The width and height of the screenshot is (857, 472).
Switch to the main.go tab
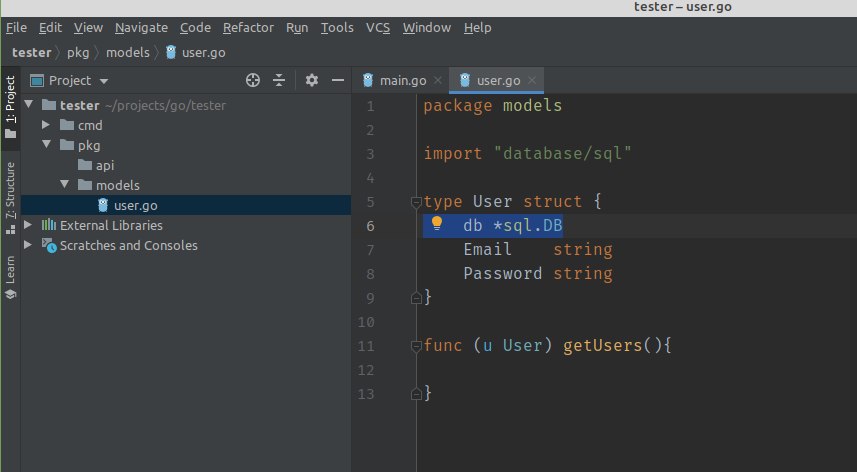pyautogui.click(x=398, y=80)
